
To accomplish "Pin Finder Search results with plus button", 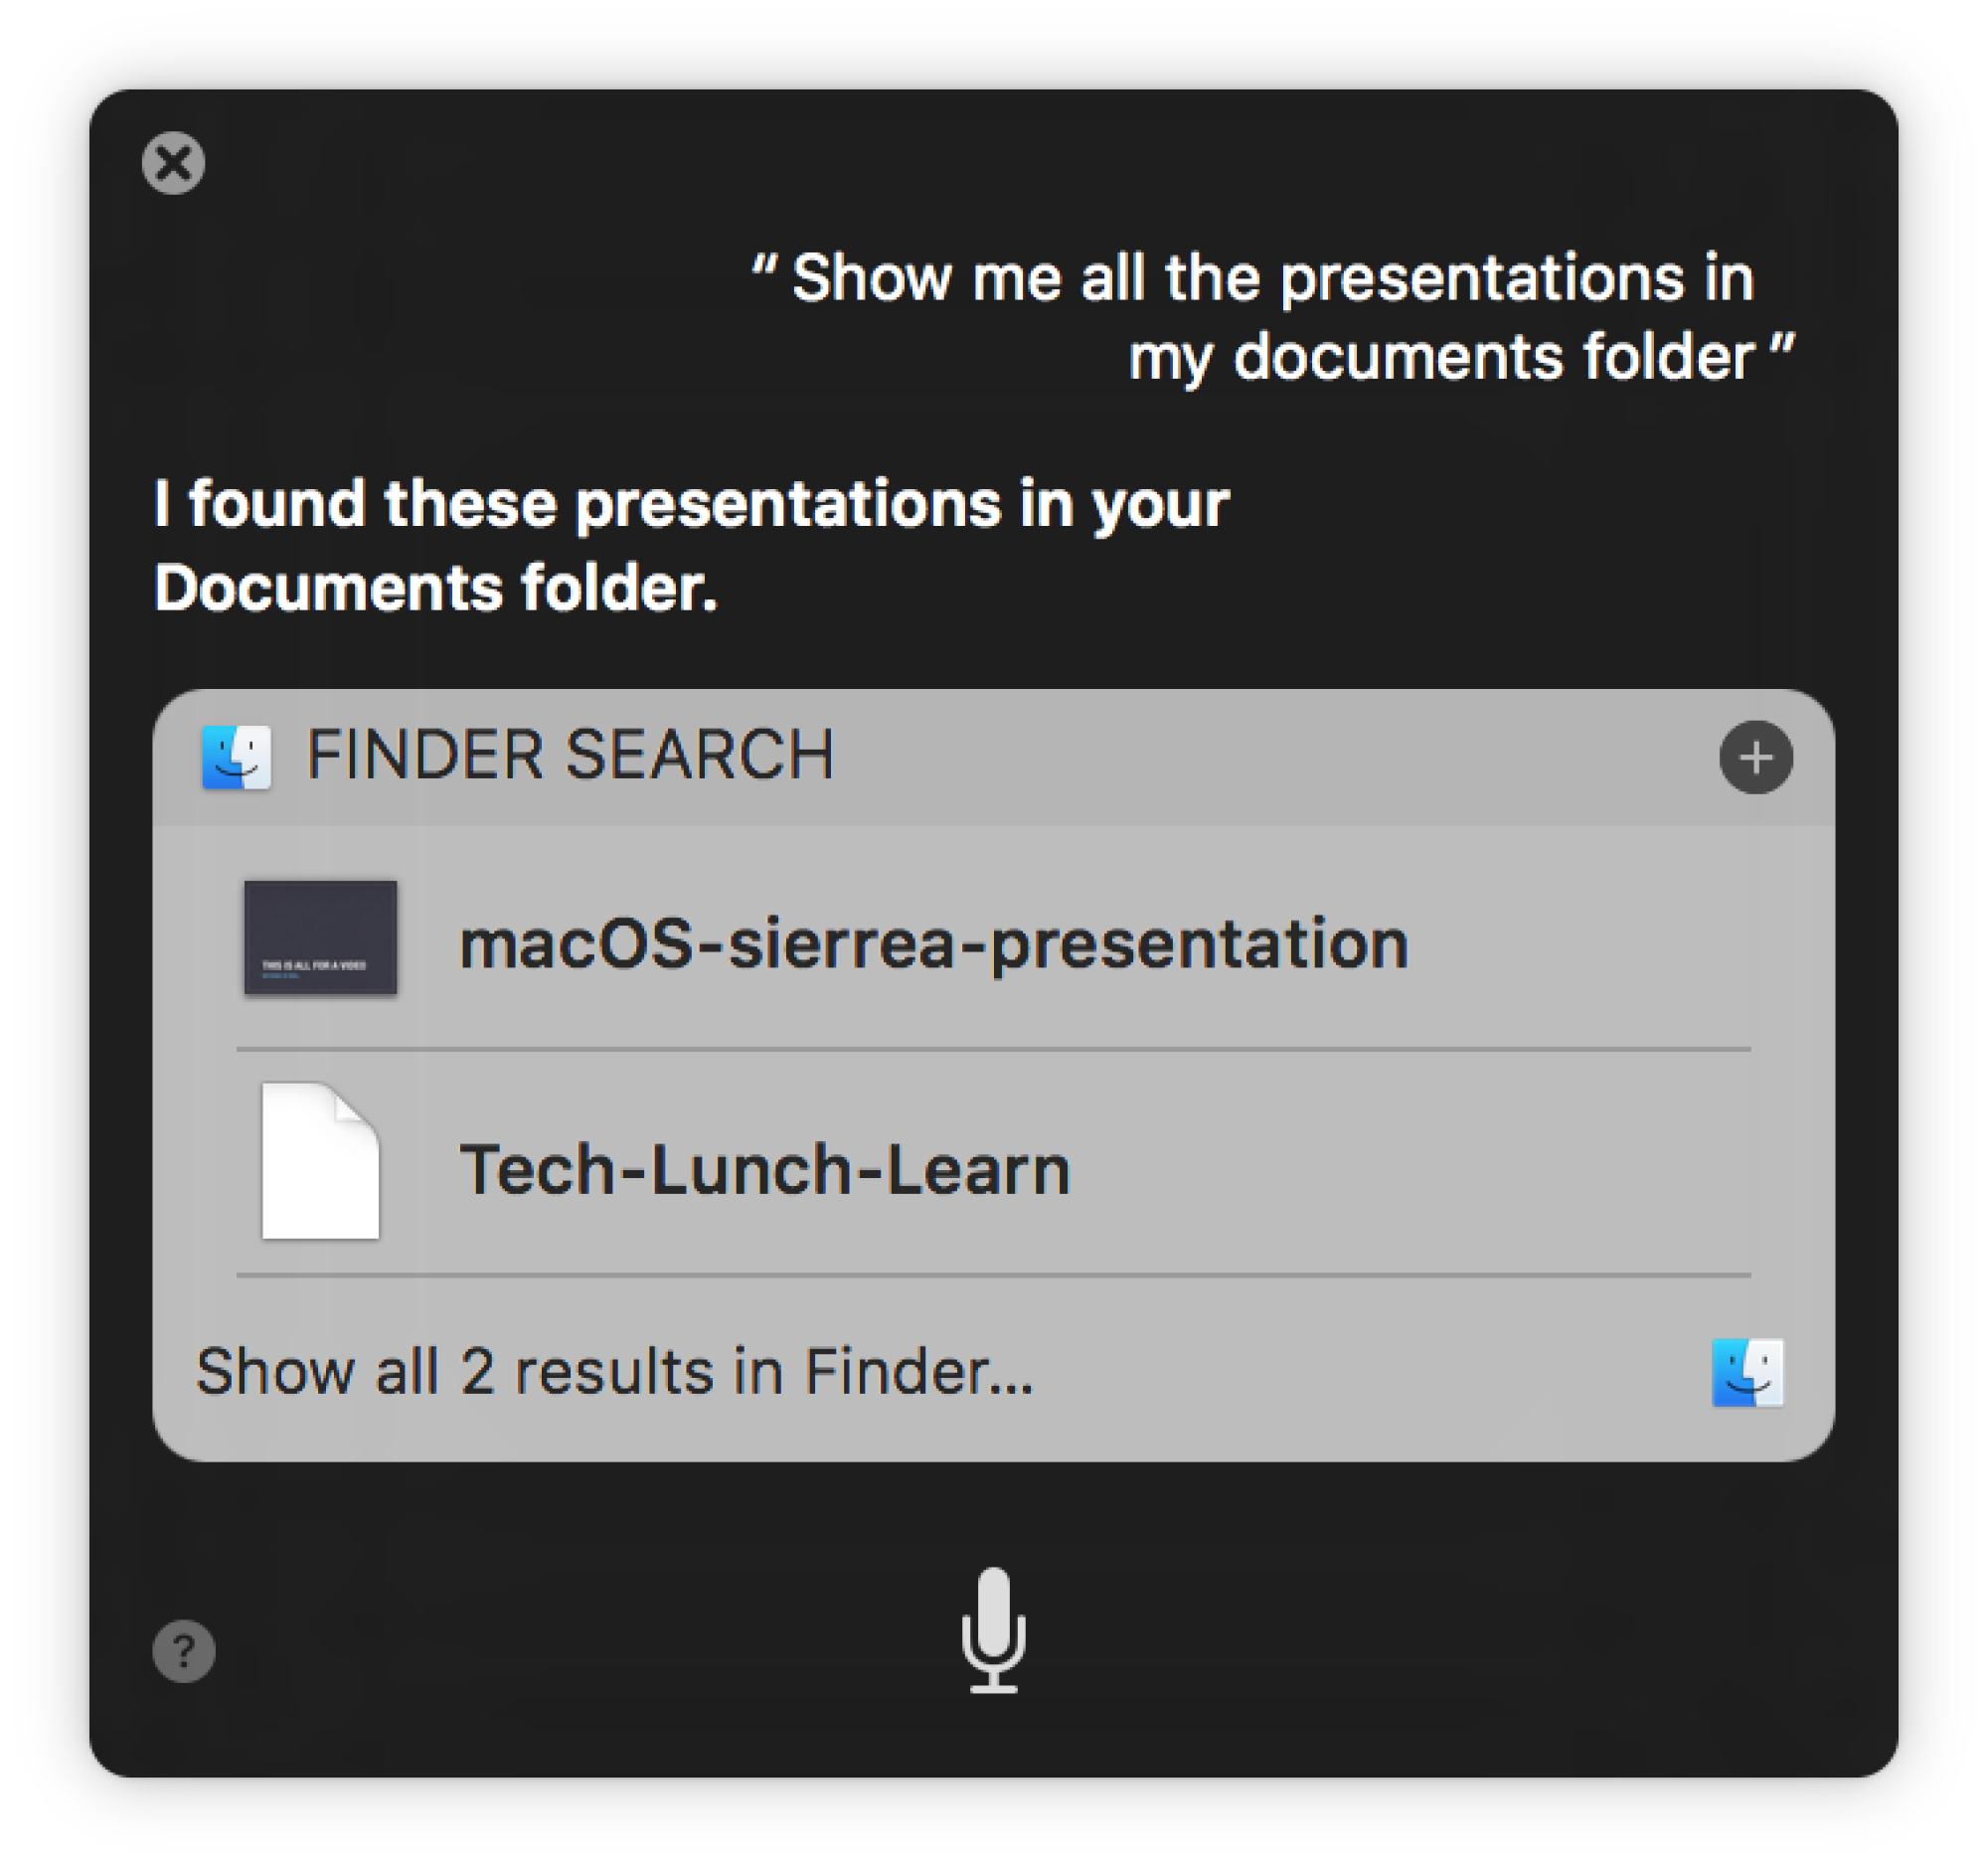I will point(1756,757).
